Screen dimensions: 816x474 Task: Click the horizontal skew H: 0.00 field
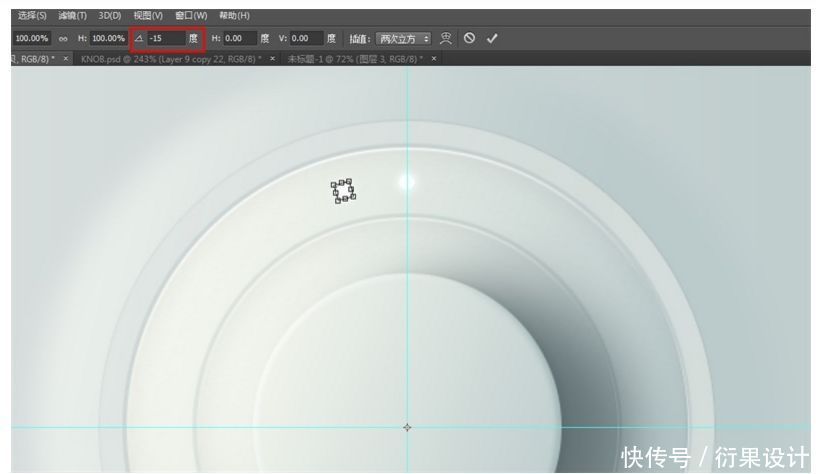pyautogui.click(x=240, y=39)
